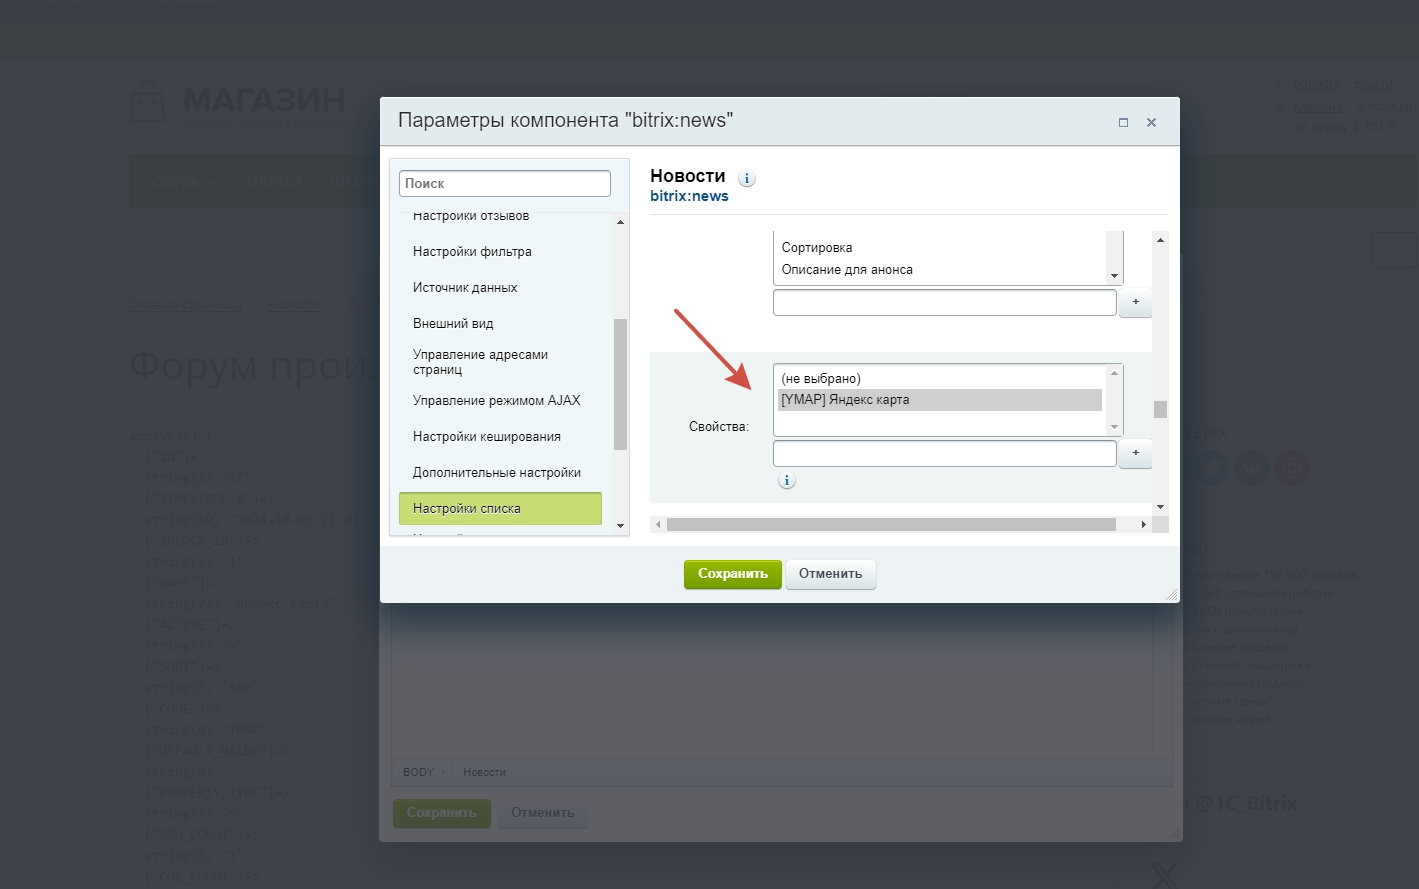Close the bitrix:news parameters dialog

click(x=1151, y=122)
